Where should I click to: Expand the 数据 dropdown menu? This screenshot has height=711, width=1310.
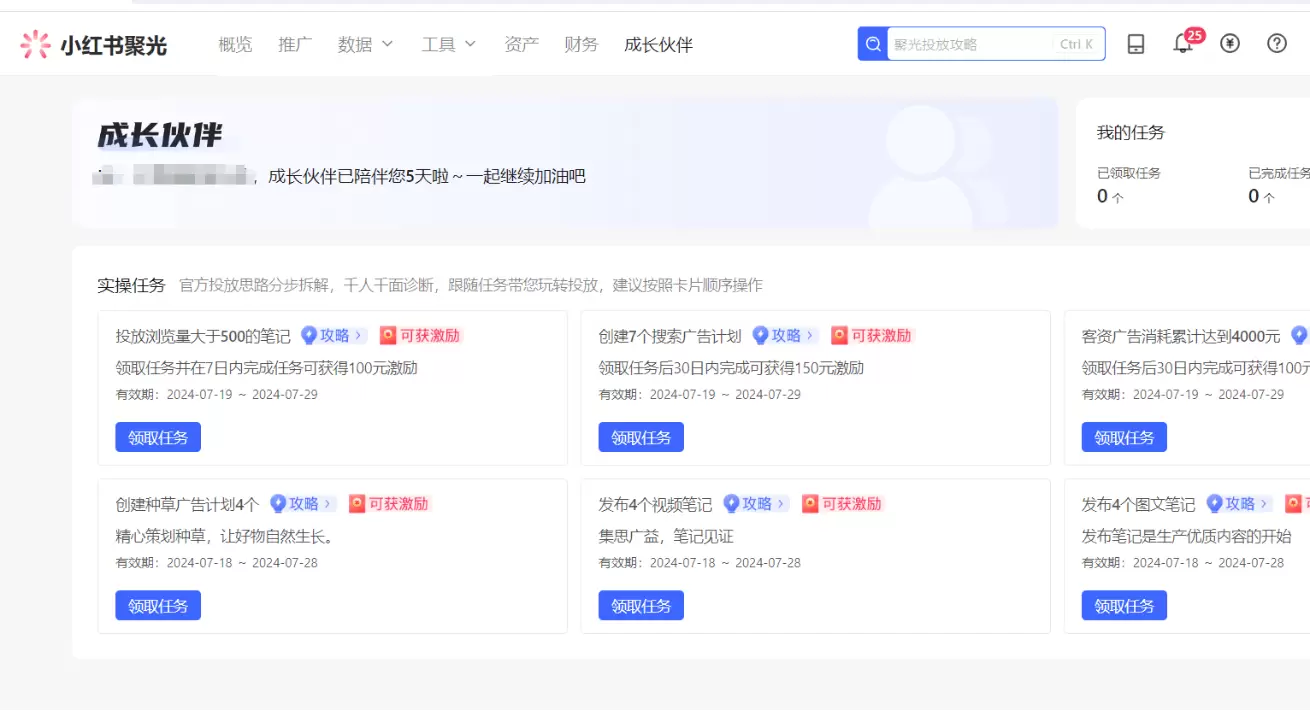(365, 44)
